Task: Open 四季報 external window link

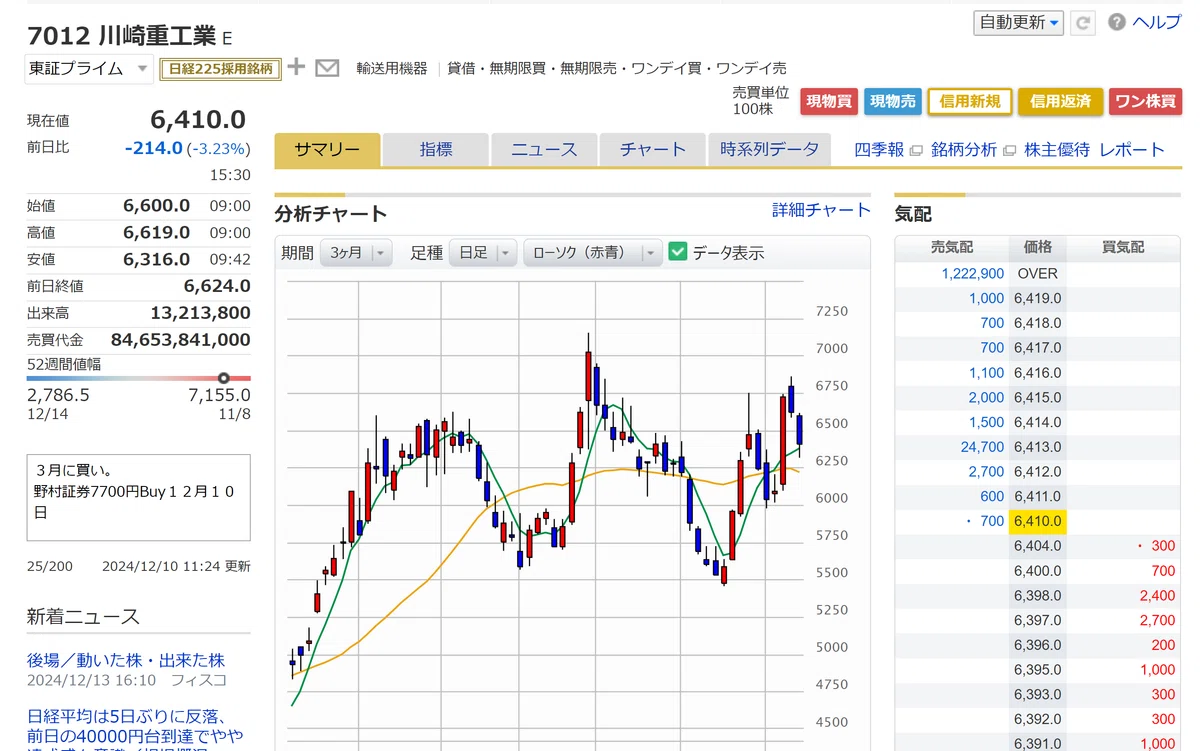Action: [887, 150]
